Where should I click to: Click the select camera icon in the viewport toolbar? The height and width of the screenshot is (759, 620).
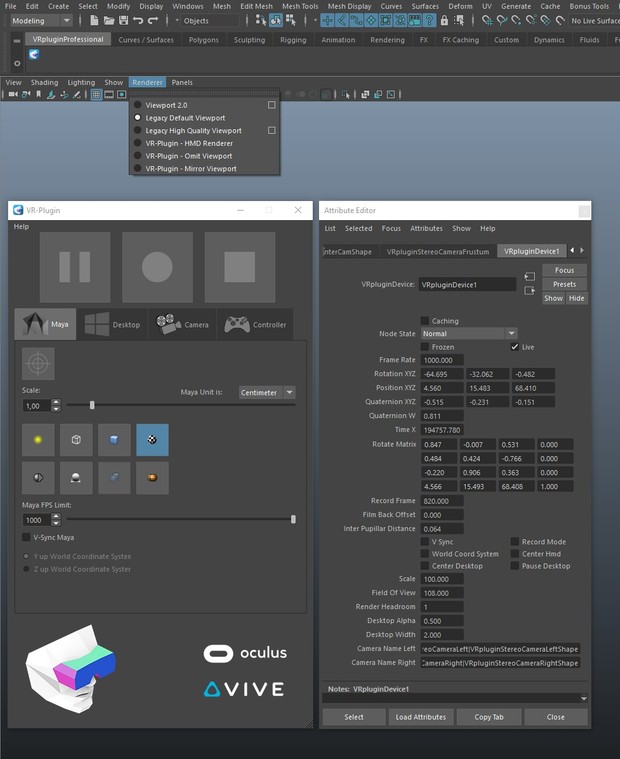click(x=13, y=94)
